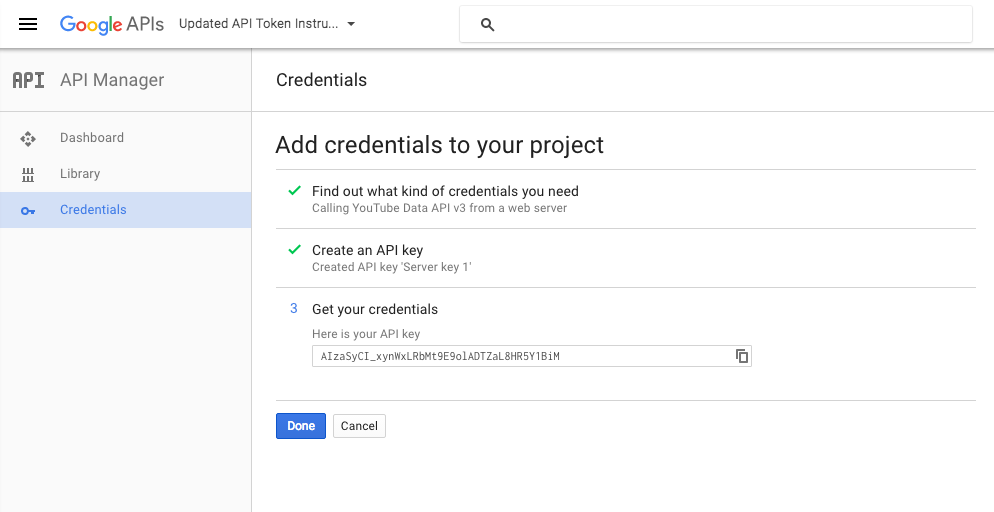The height and width of the screenshot is (512, 994).
Task: Click the Credentials key icon
Action: point(28,210)
